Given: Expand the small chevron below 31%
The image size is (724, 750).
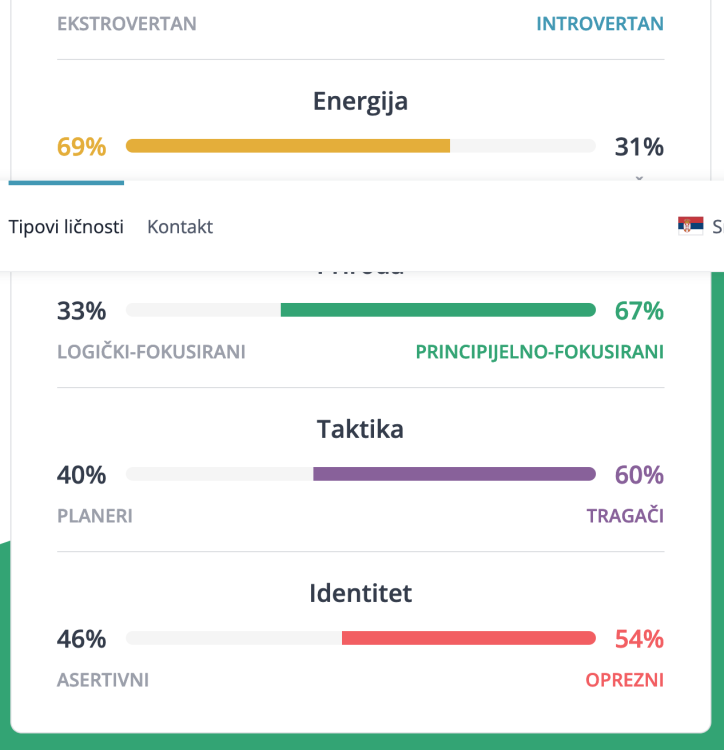Looking at the screenshot, I should [639, 178].
